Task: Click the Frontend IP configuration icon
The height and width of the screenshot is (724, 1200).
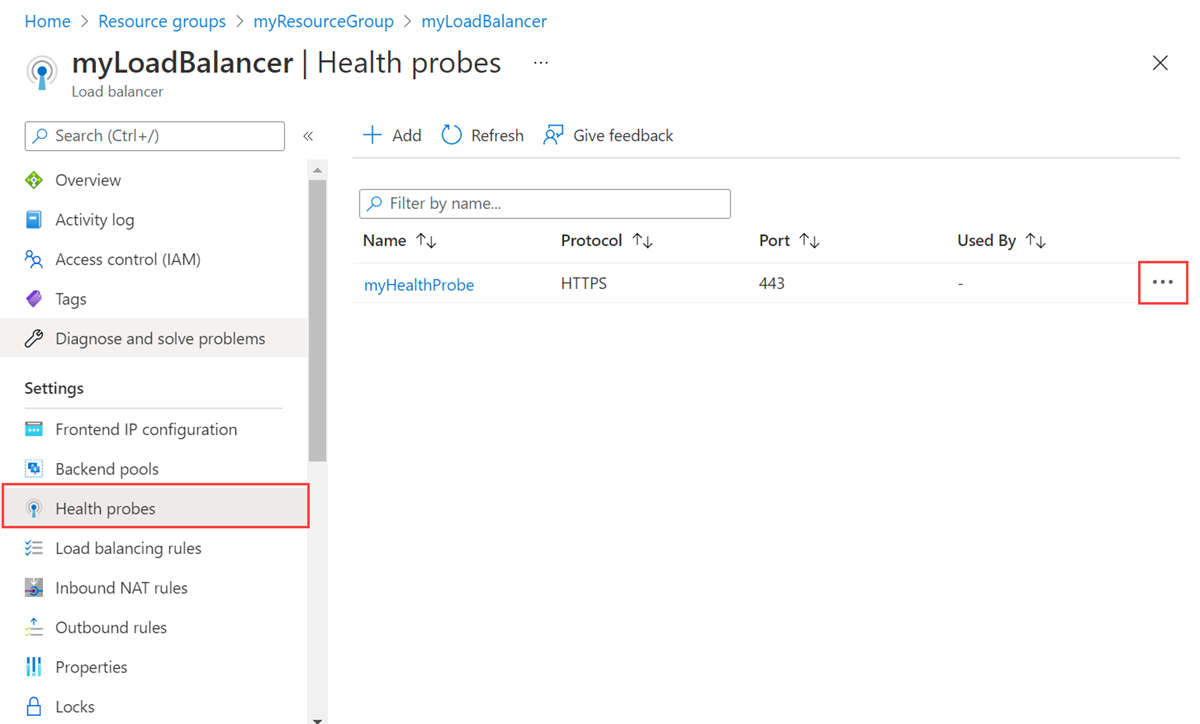Action: pos(34,430)
